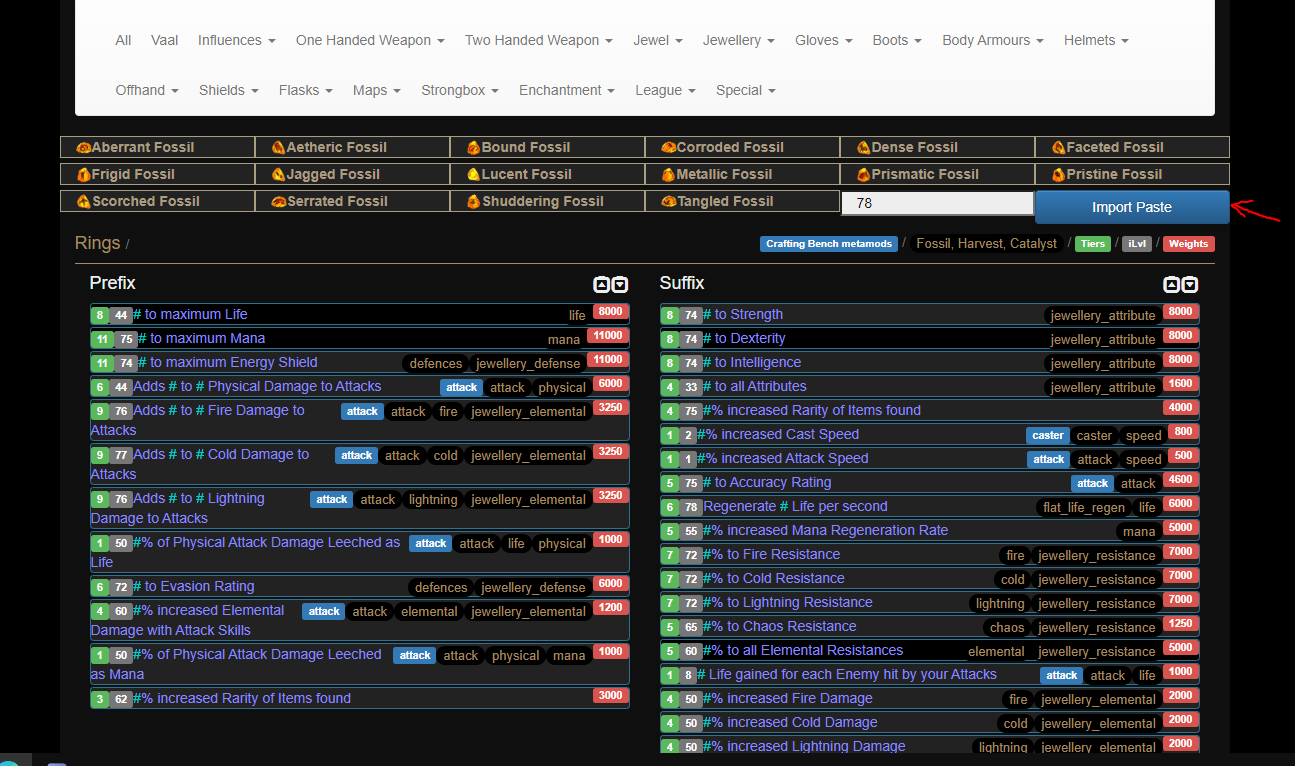Toggle the green Tiers badge

[x=1092, y=244]
